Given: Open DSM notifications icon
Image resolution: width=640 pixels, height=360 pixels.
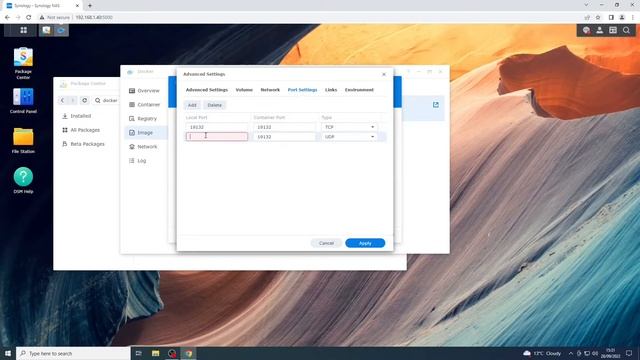Looking at the screenshot, I should click(586, 30).
